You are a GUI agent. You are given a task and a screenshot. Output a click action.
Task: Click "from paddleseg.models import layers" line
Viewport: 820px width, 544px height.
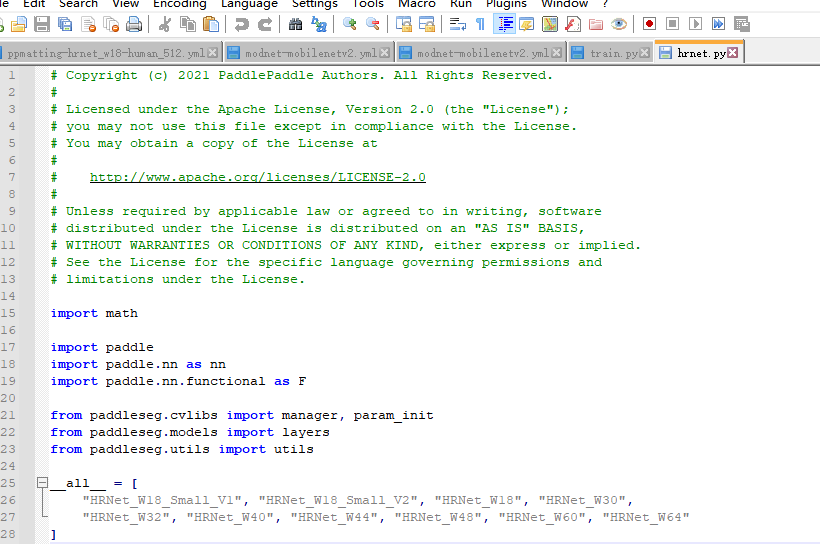(190, 433)
